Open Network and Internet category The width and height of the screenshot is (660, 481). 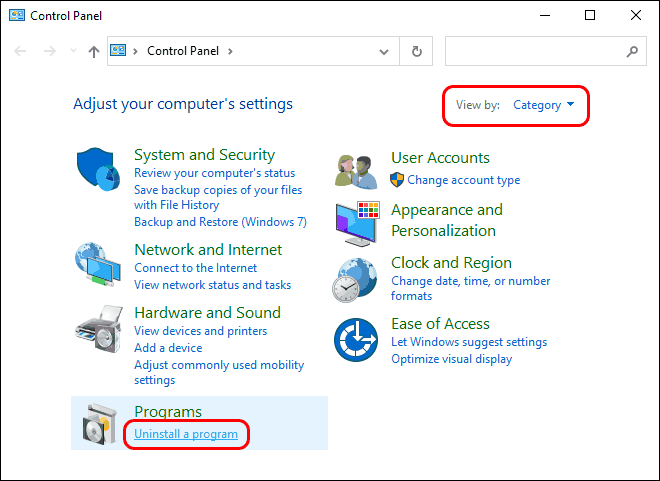coord(208,250)
